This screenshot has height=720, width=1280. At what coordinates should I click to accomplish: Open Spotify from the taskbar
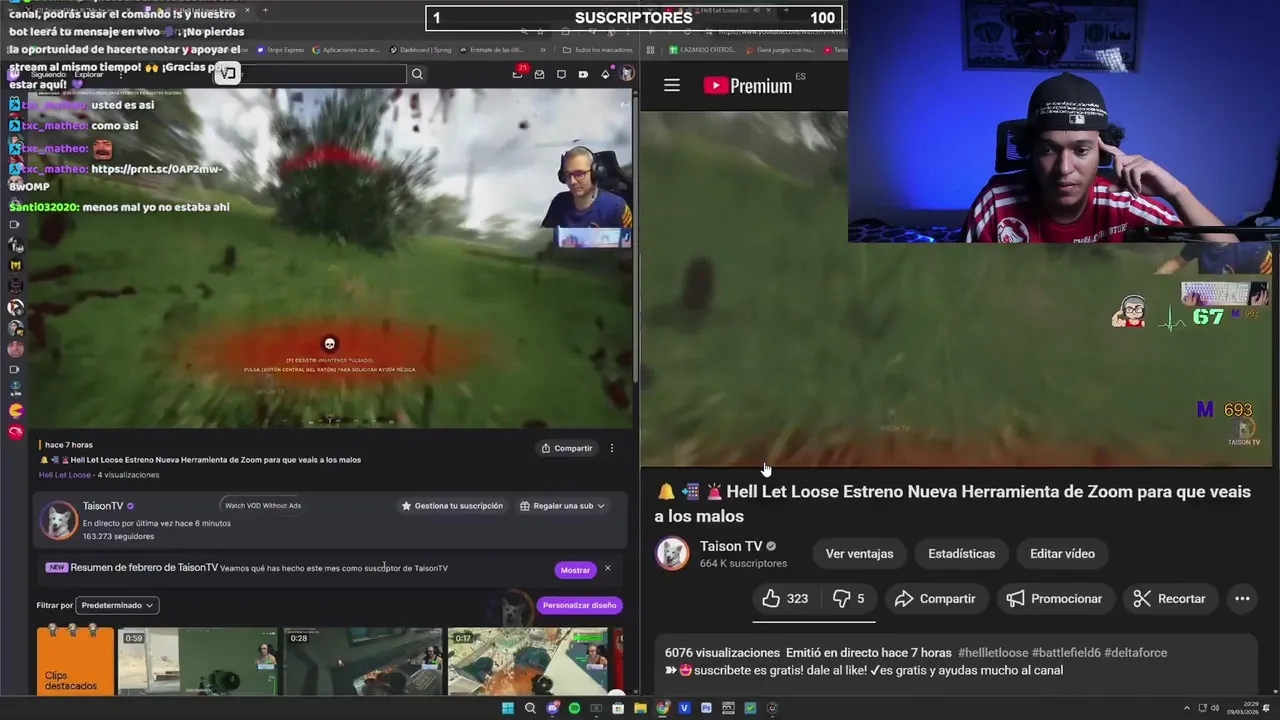pyautogui.click(x=574, y=708)
